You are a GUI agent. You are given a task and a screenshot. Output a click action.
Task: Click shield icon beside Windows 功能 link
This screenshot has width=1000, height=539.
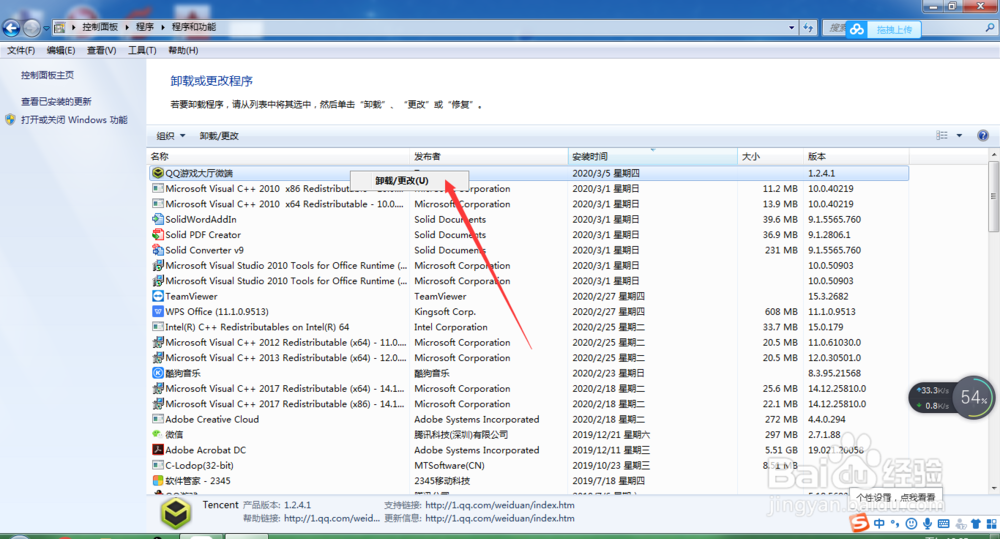[10, 119]
